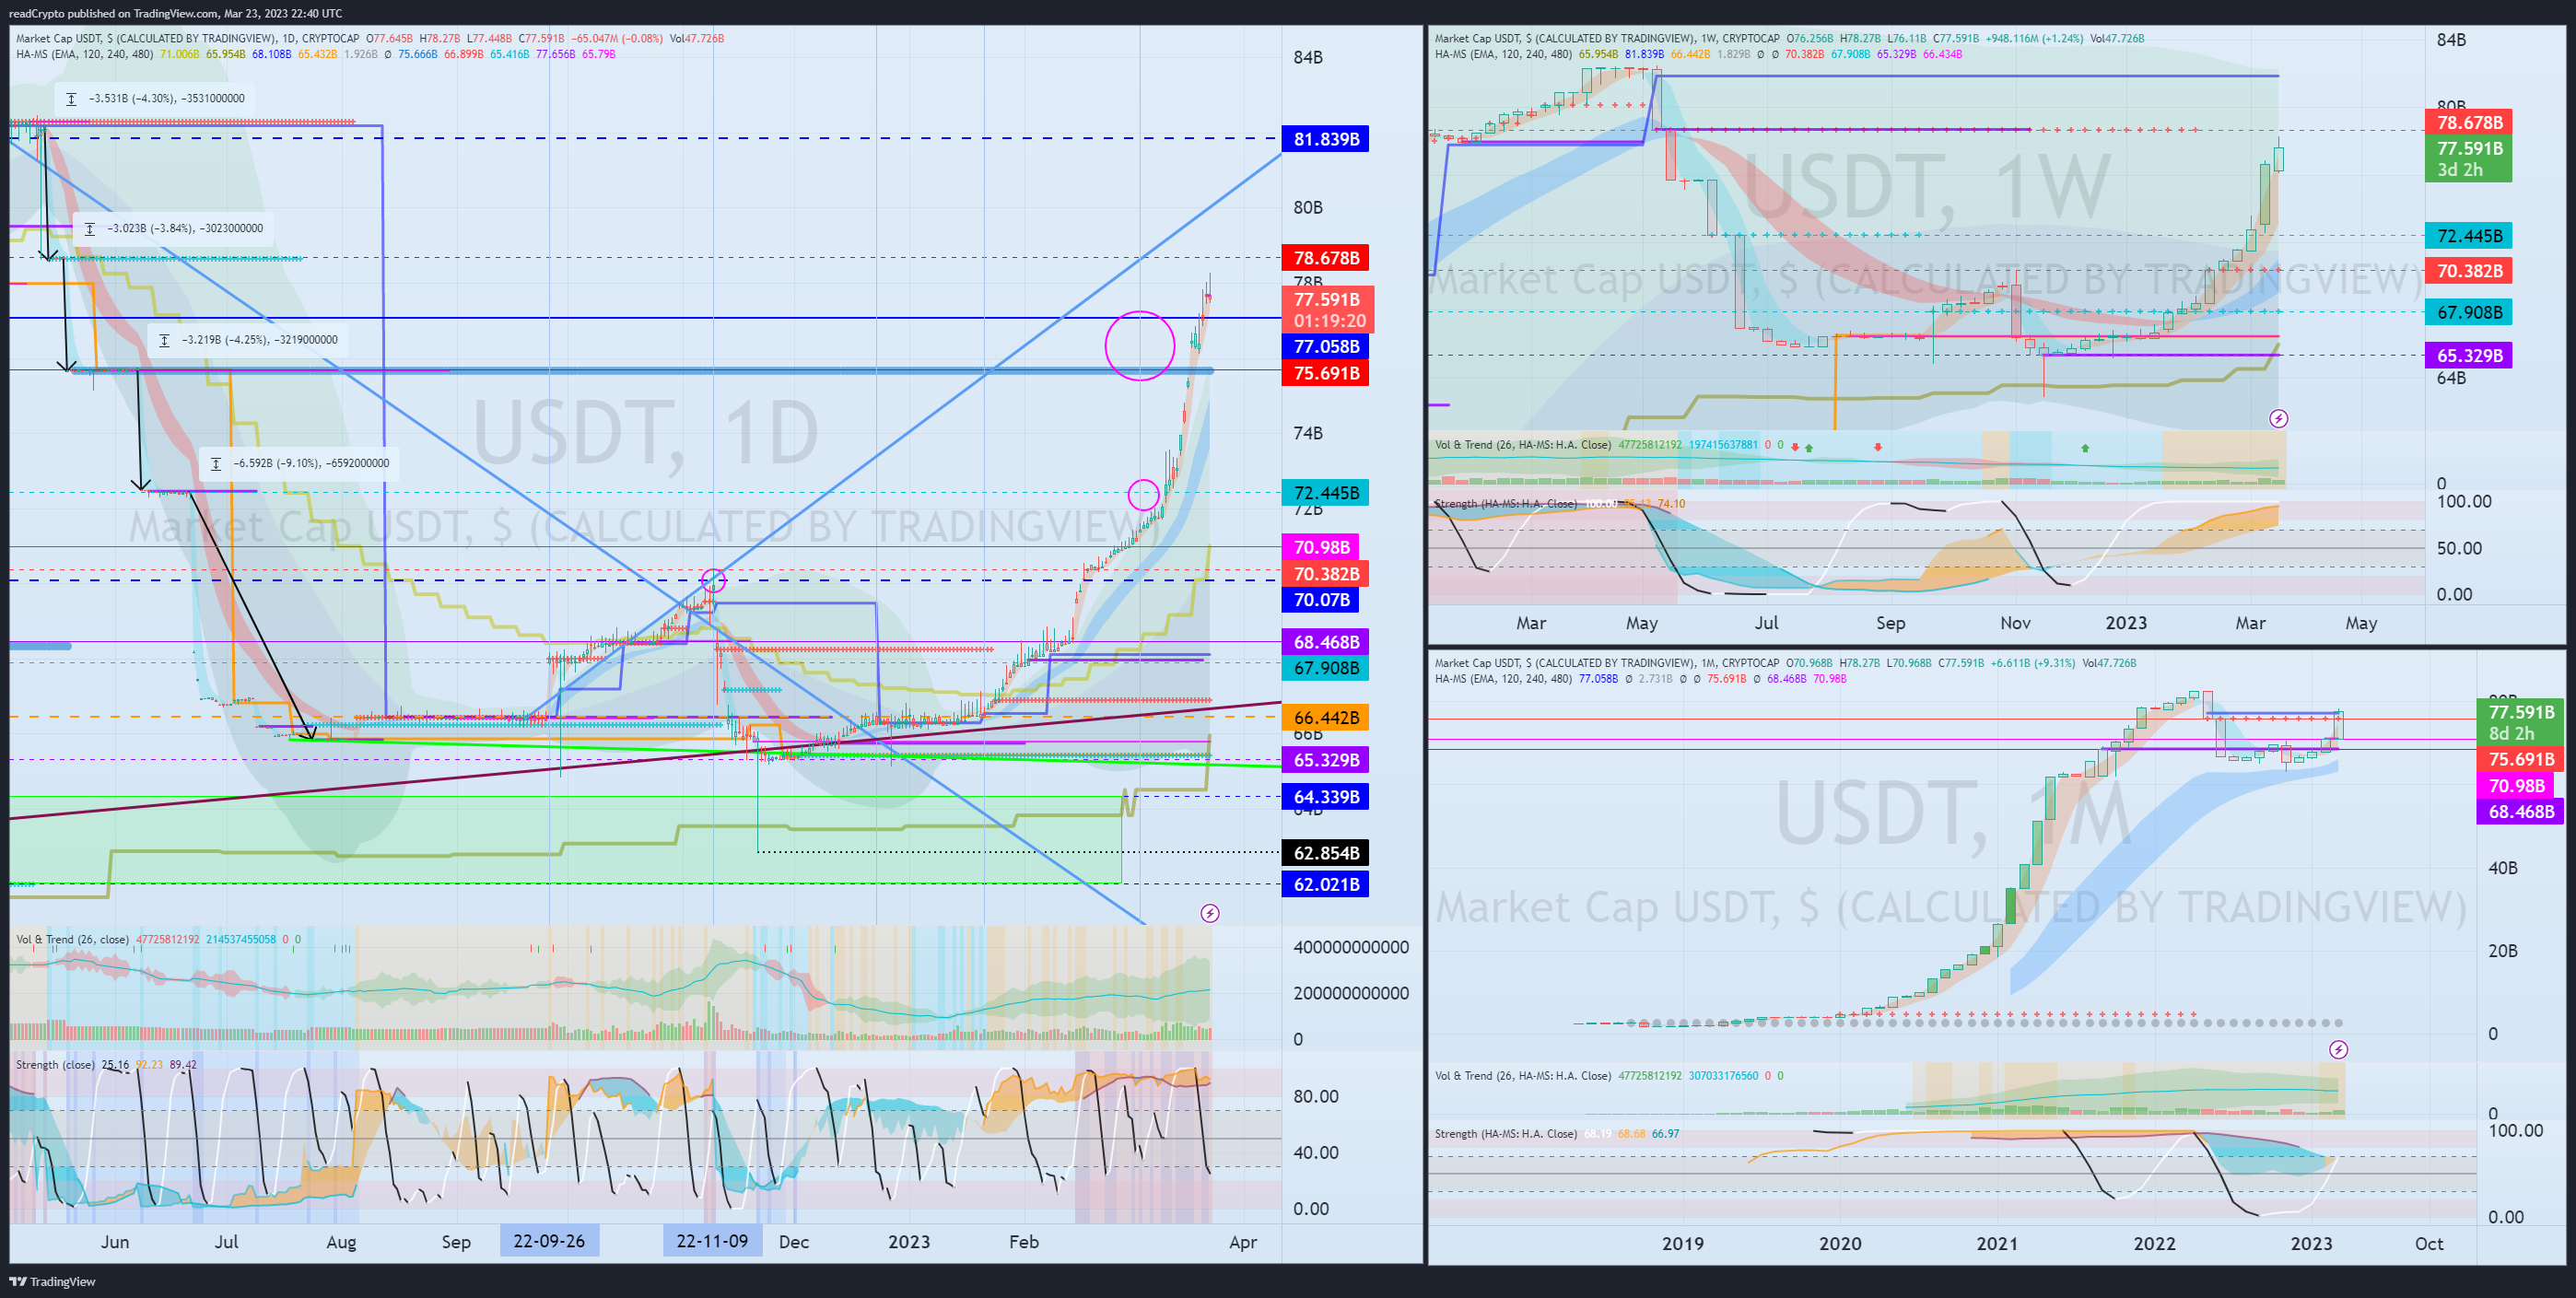
Task: Click the 62.021B blue price label
Action: tap(1326, 884)
